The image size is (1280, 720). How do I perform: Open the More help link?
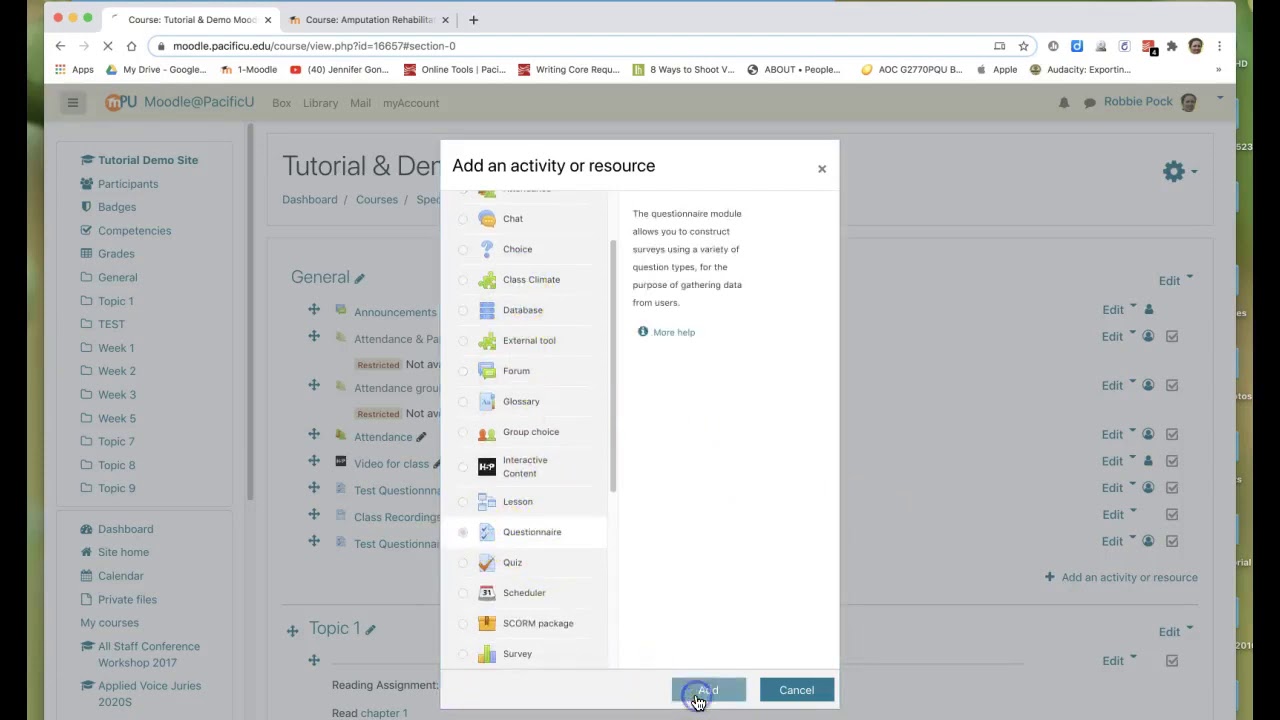pyautogui.click(x=674, y=332)
